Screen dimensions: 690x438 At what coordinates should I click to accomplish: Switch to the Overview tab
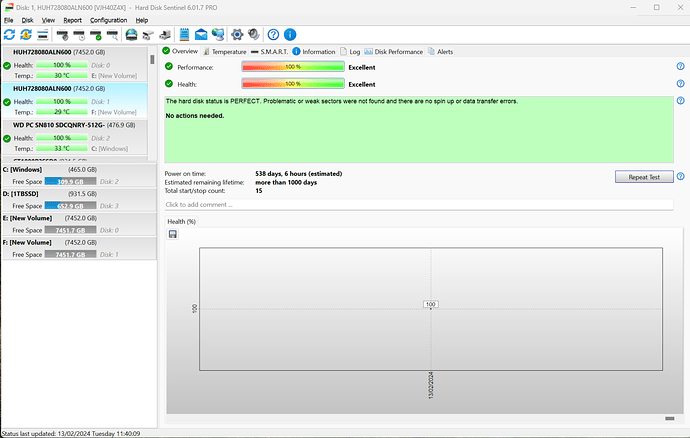click(x=180, y=51)
